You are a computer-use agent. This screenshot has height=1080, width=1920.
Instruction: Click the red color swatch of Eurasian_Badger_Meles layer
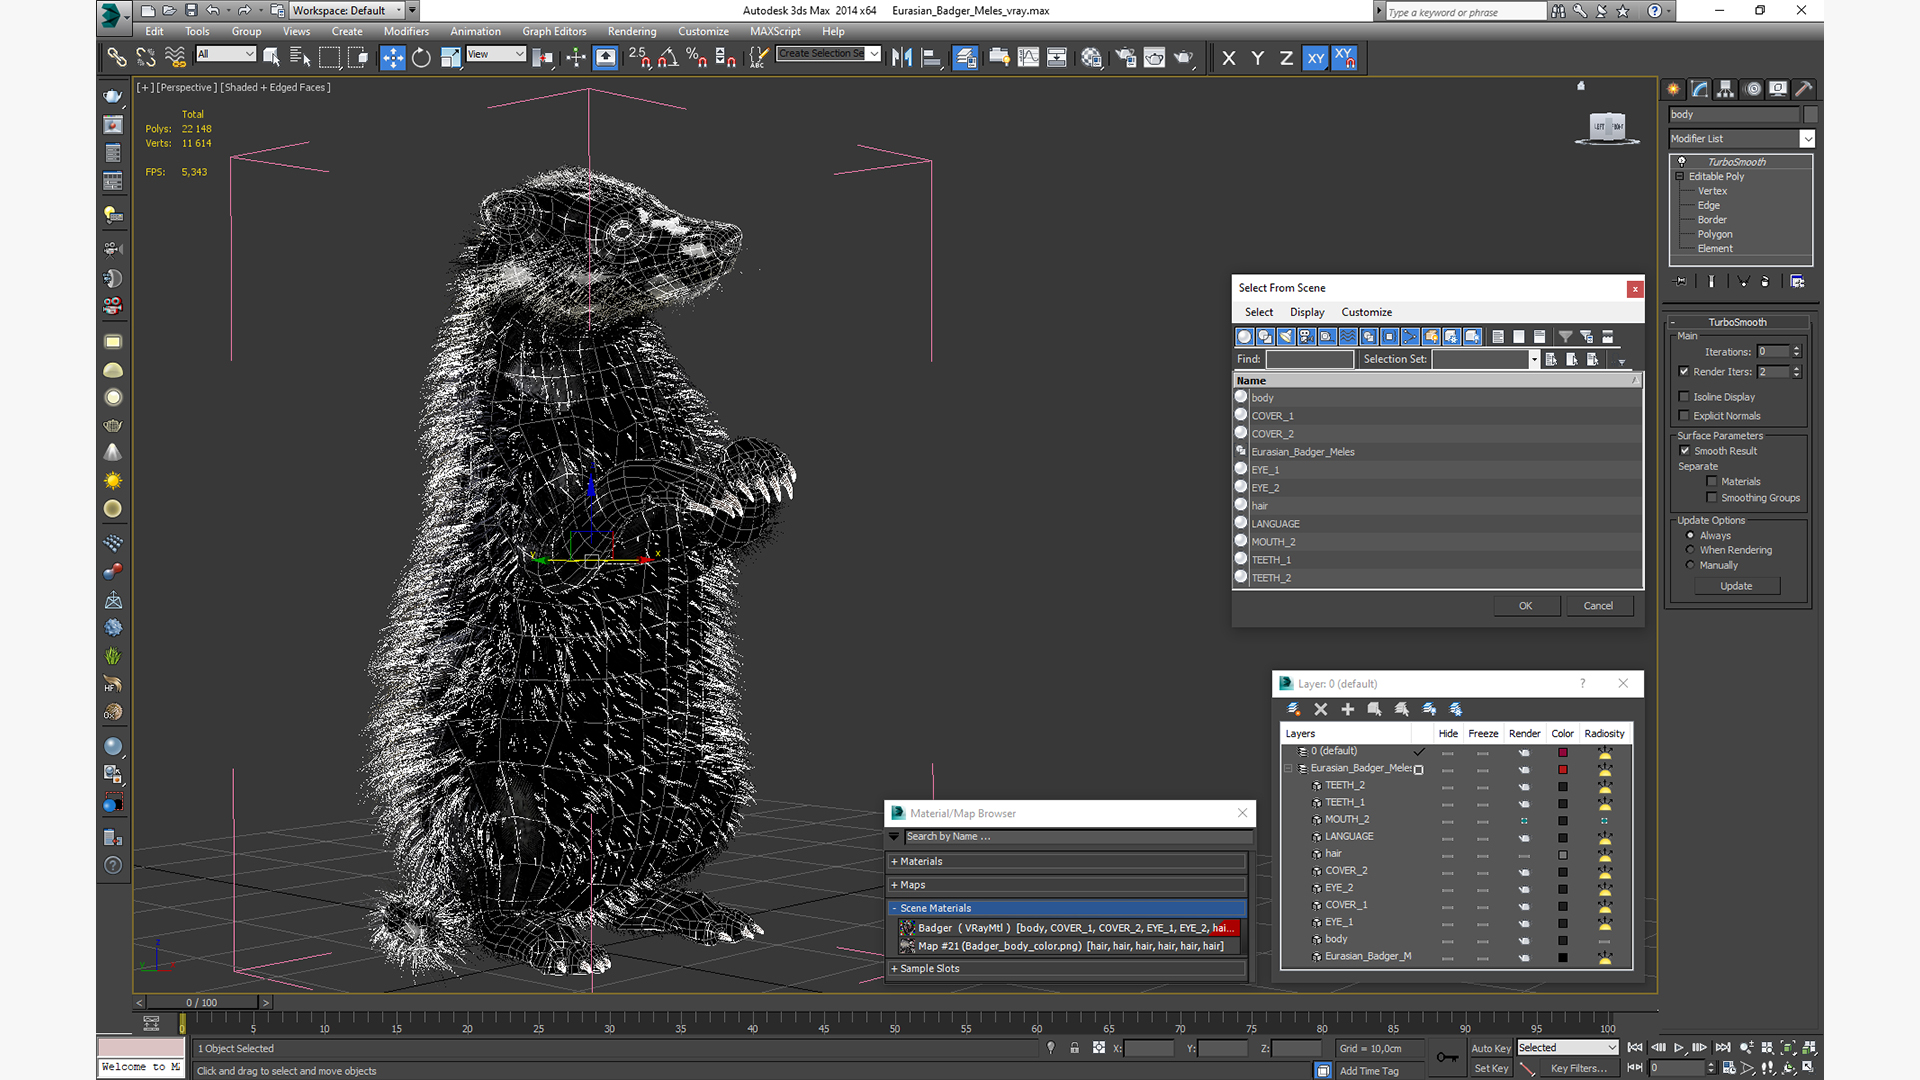1562,769
